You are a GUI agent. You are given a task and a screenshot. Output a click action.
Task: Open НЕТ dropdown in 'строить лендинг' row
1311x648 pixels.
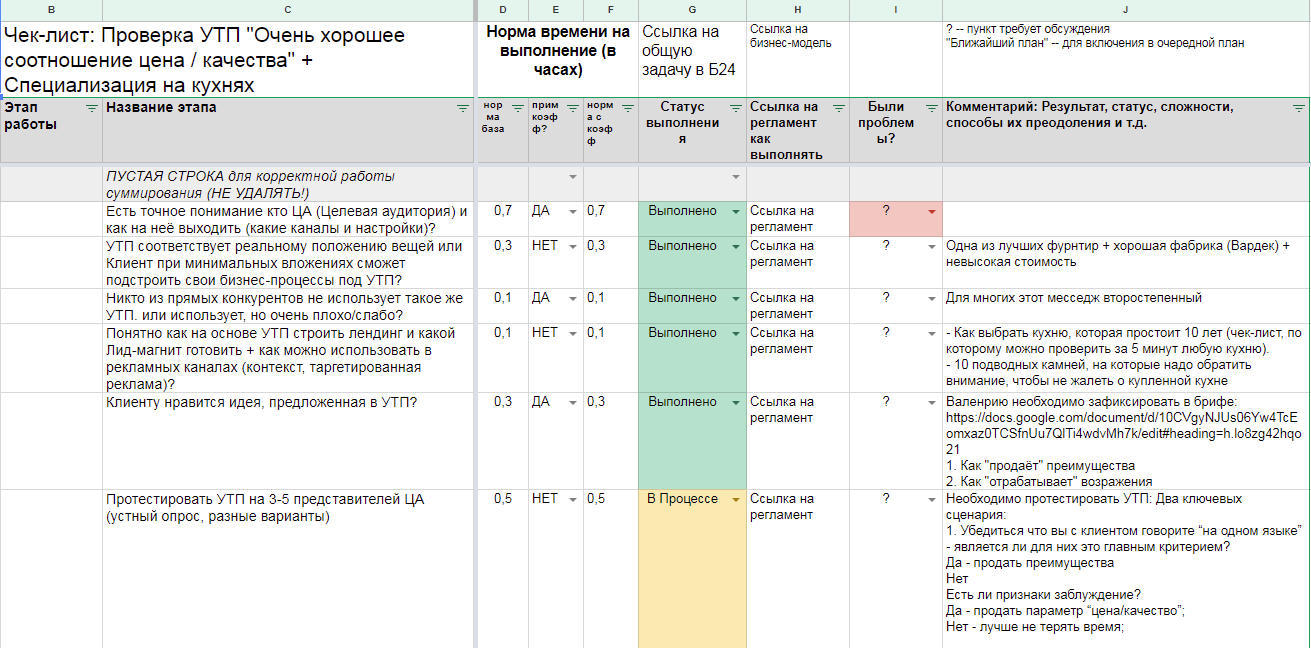tap(573, 334)
